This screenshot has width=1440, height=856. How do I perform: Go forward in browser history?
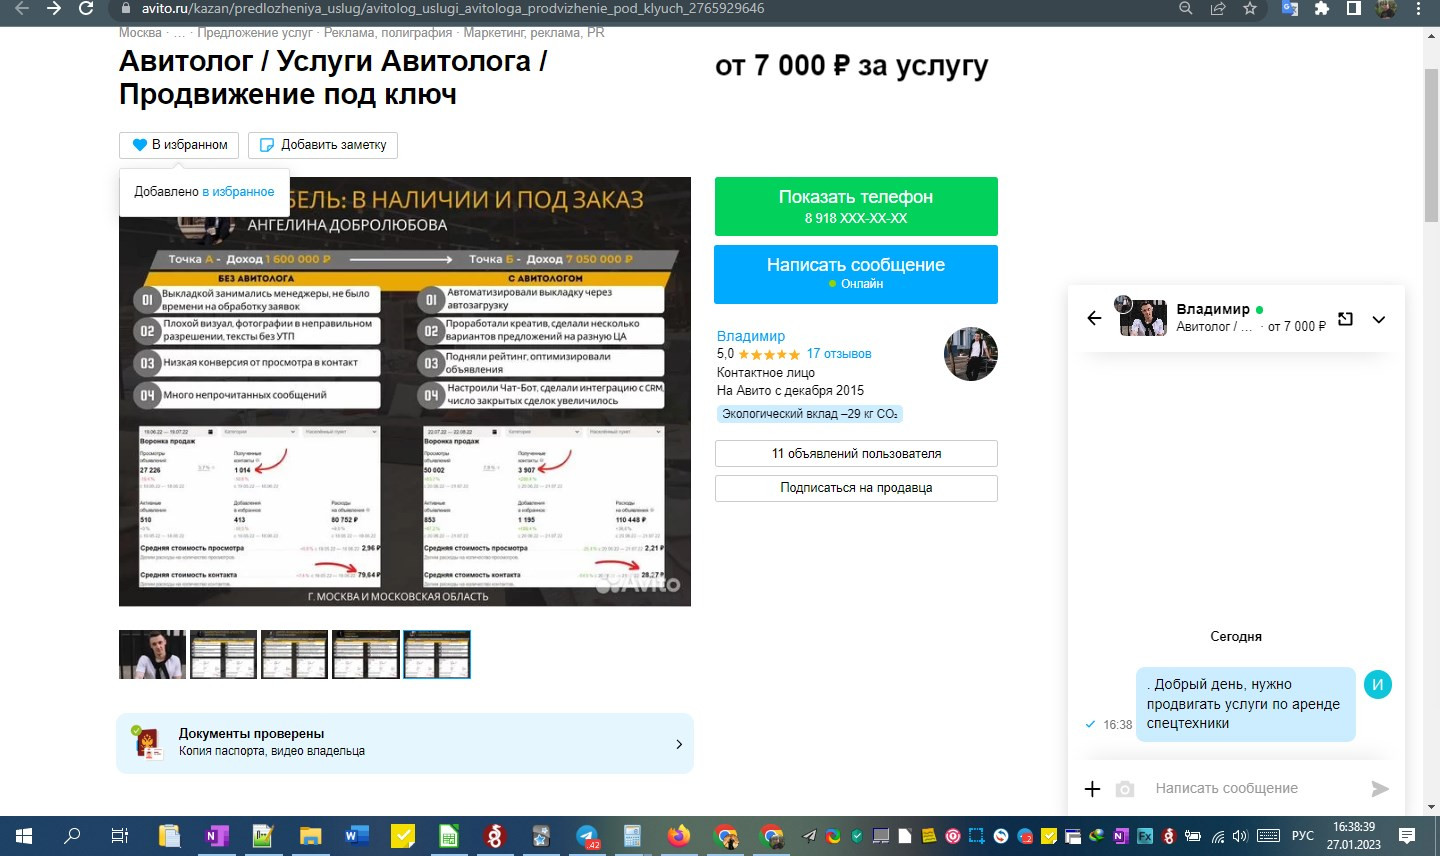(x=54, y=9)
